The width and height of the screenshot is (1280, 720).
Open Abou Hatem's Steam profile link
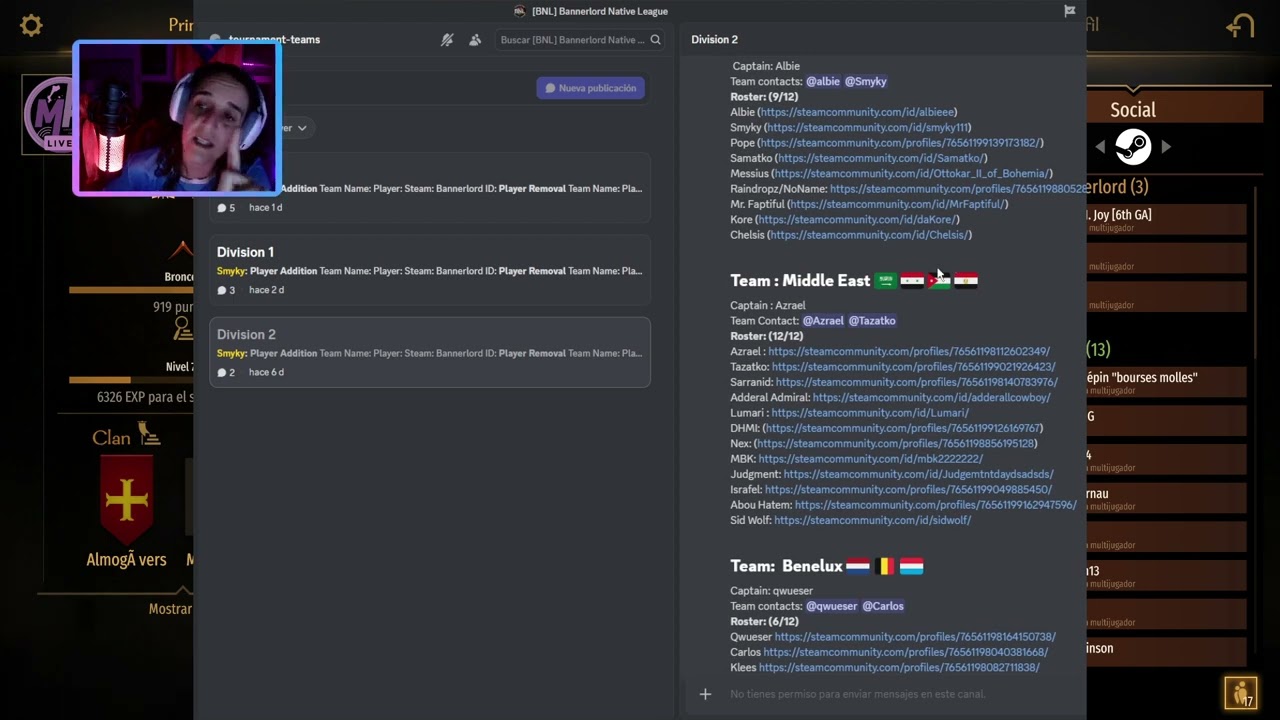[x=936, y=505]
